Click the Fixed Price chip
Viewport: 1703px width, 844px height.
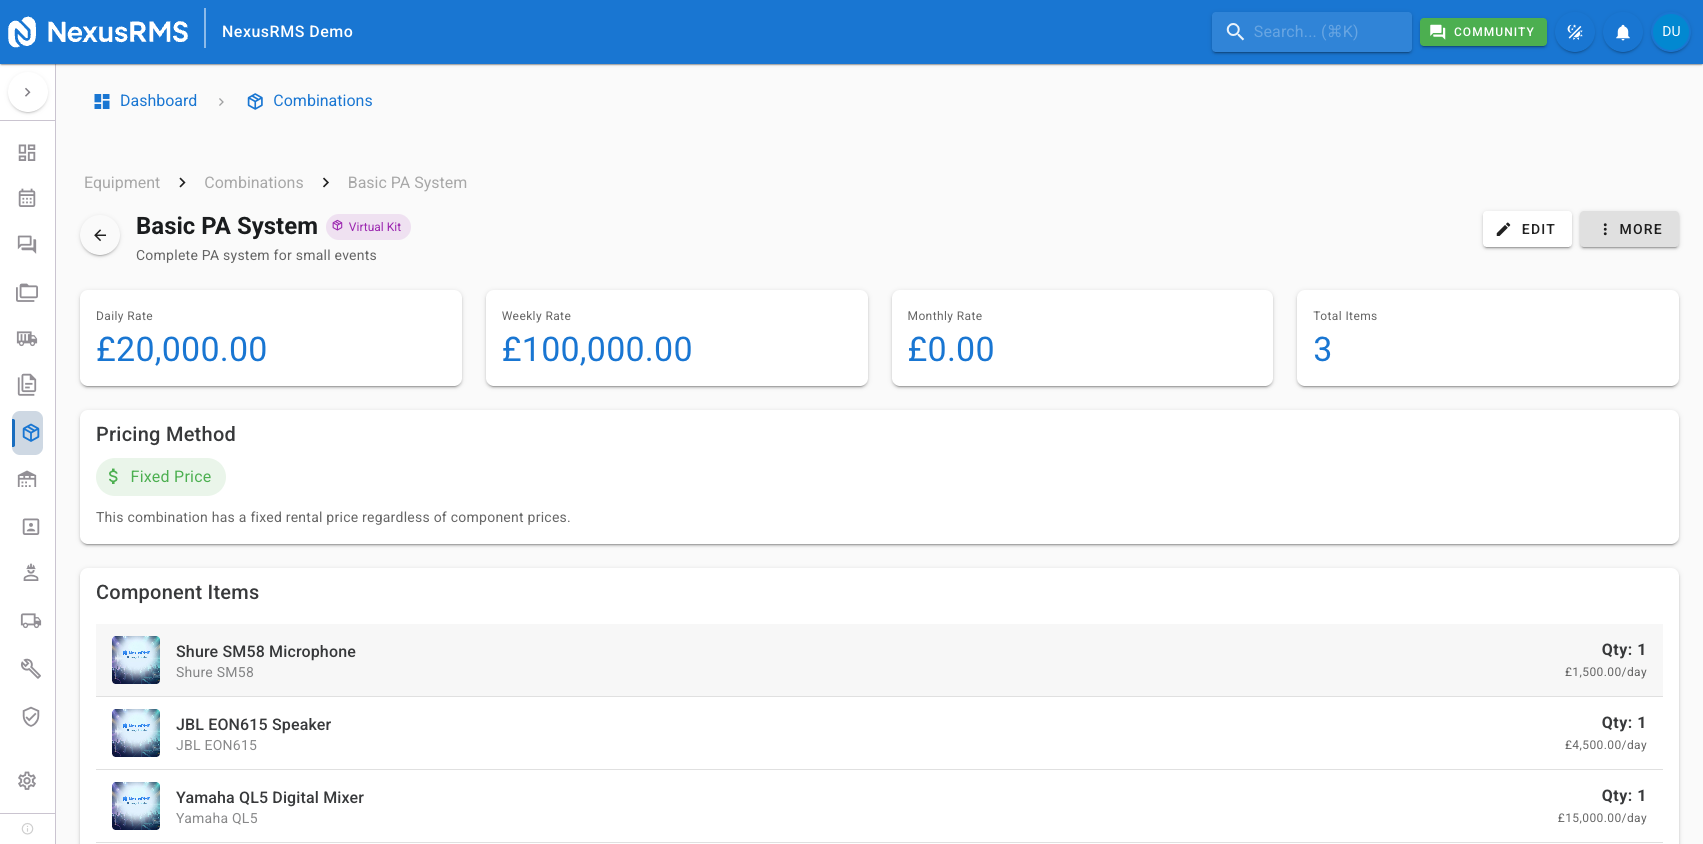point(161,477)
